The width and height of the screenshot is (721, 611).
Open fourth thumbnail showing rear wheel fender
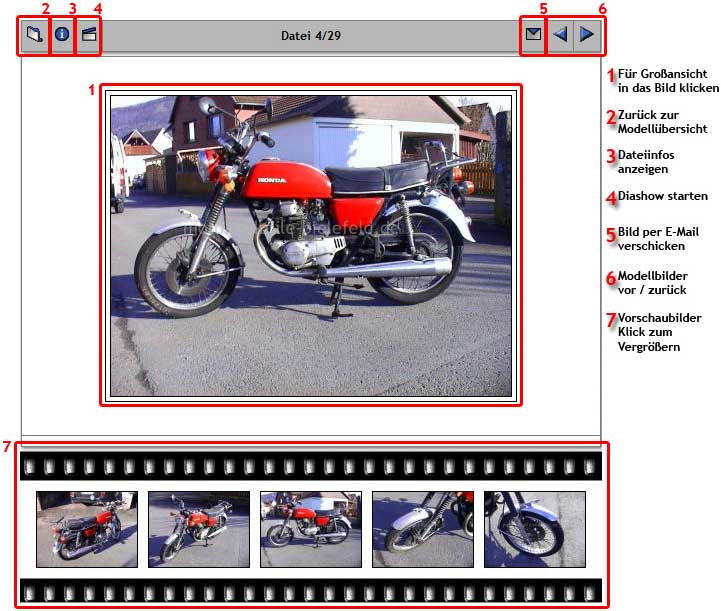(x=423, y=529)
